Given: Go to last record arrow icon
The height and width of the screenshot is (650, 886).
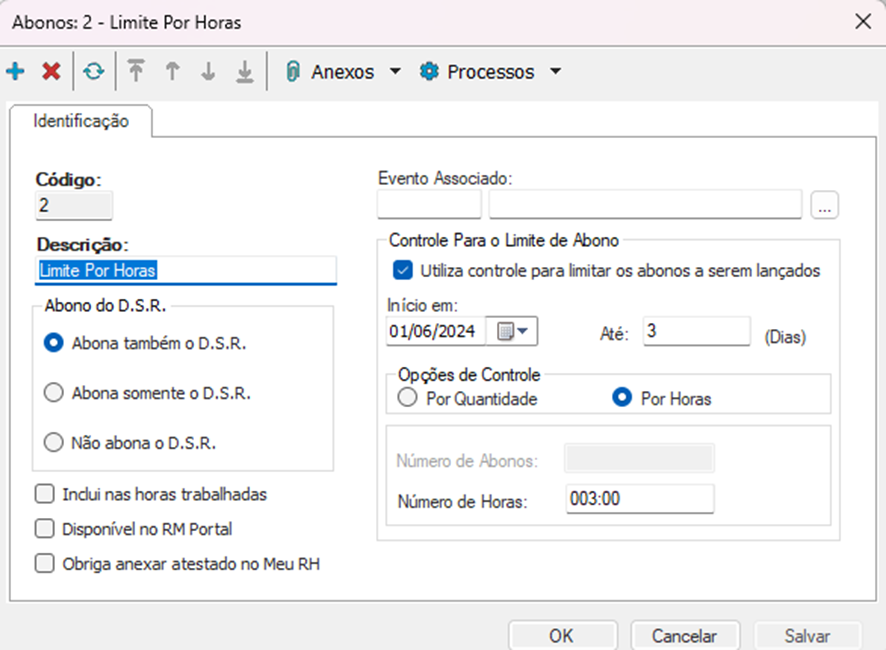Looking at the screenshot, I should (244, 72).
